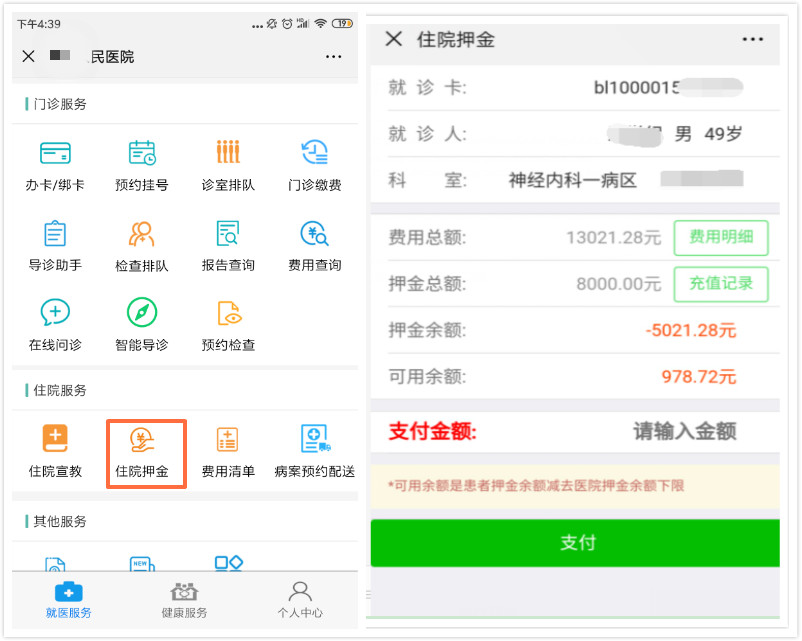Select the 下午4:39 time display
Viewport: 802px width, 641px height.
39,24
